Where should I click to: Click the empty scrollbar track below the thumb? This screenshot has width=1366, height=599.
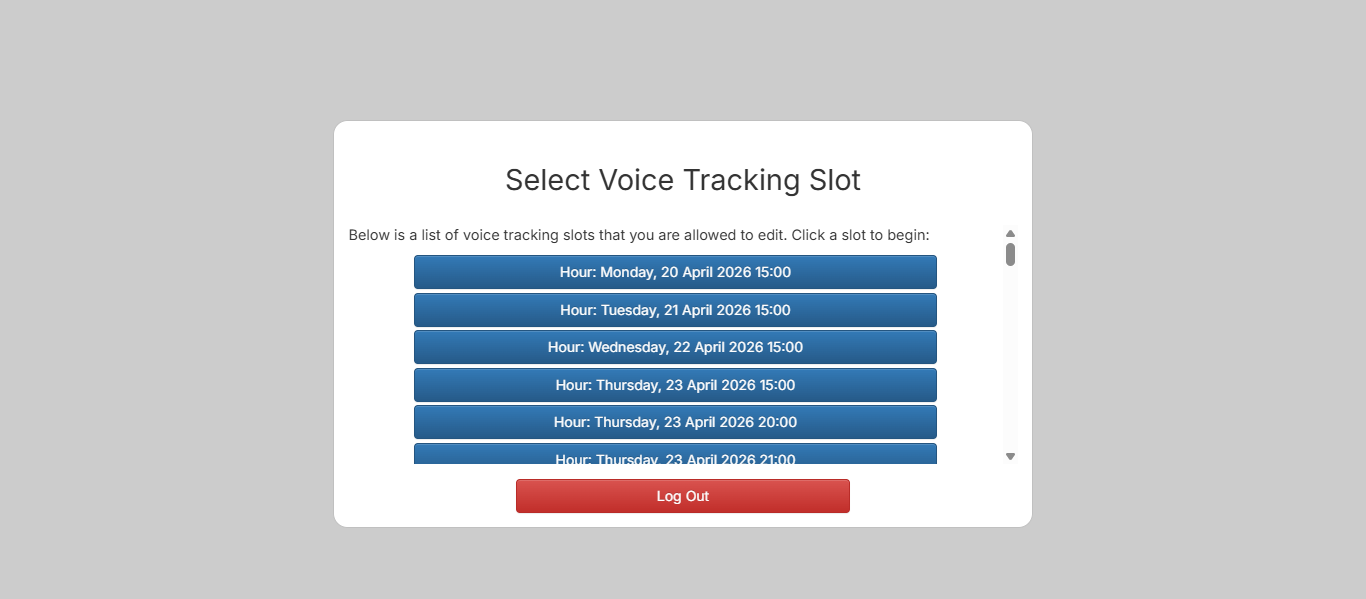[1010, 360]
